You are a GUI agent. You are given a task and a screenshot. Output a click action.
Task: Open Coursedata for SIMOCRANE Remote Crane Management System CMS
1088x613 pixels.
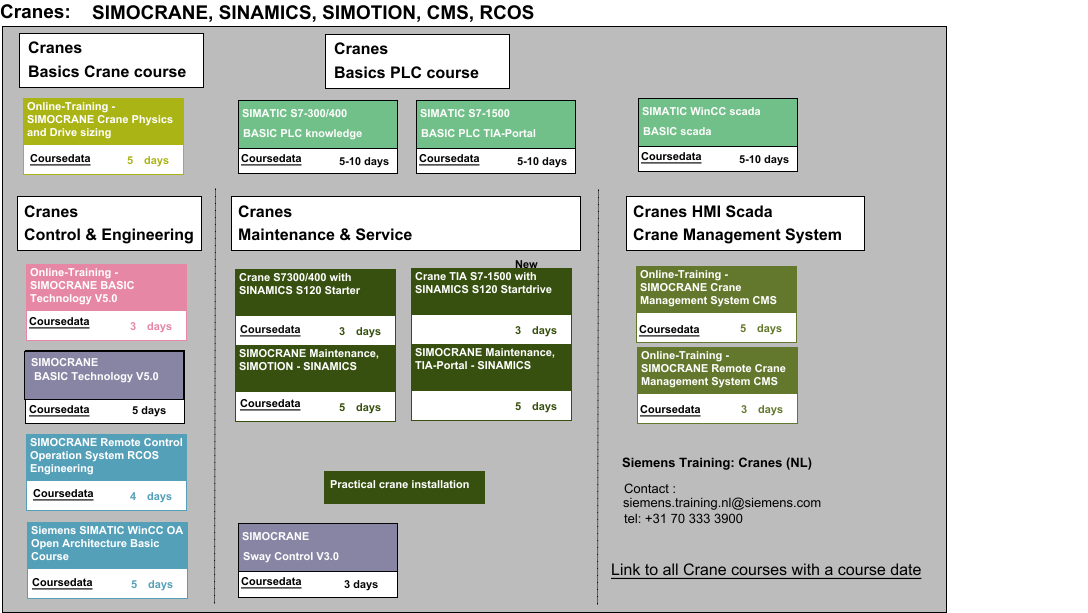670,410
